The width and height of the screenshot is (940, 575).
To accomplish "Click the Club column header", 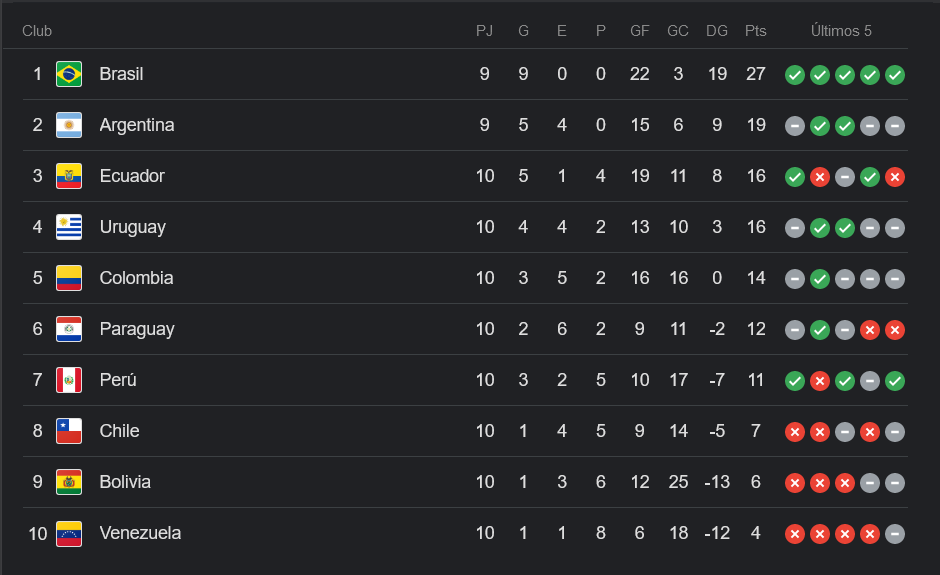I will (x=37, y=31).
